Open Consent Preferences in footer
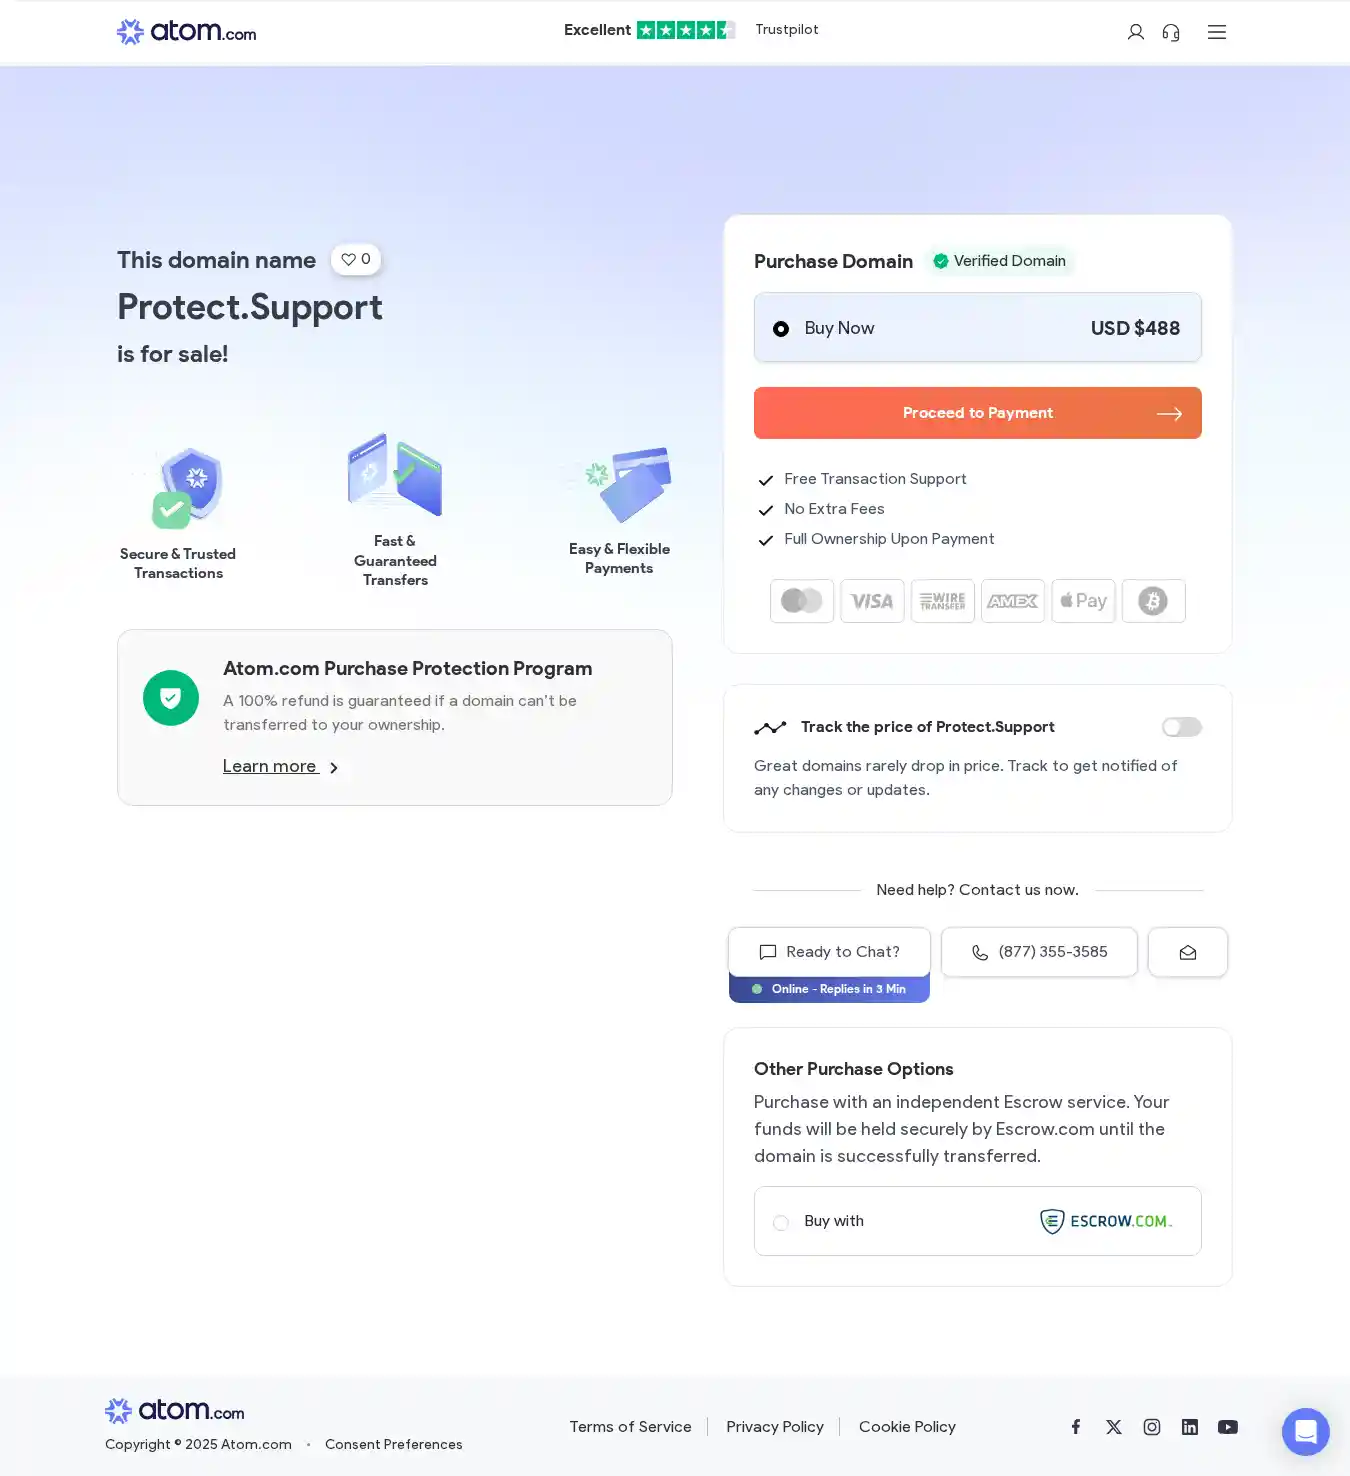 point(394,1445)
